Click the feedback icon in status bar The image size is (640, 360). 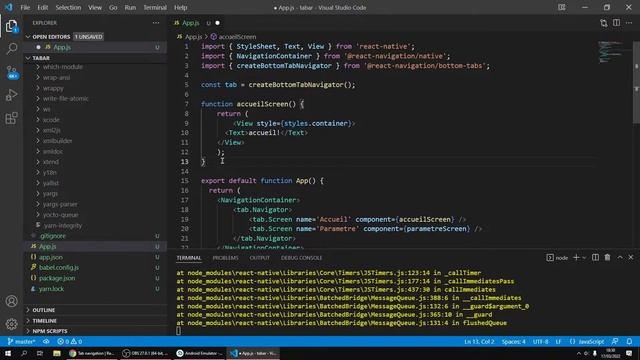(x=615, y=342)
